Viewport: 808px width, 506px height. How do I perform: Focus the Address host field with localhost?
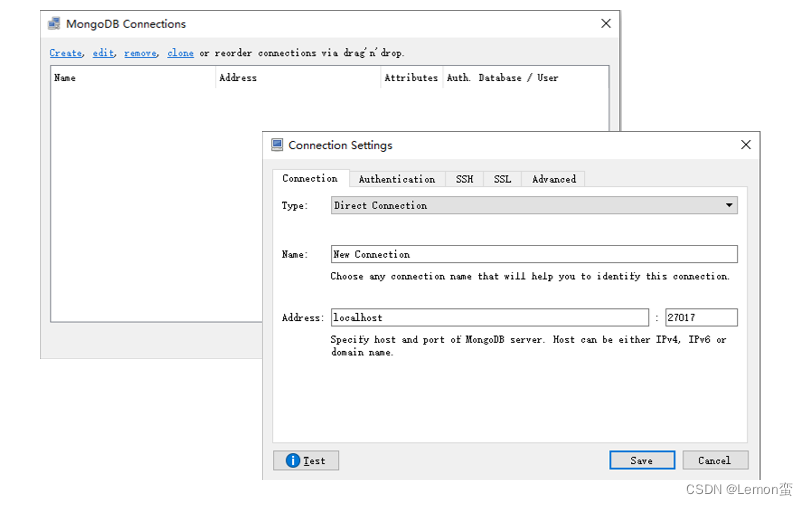(490, 317)
